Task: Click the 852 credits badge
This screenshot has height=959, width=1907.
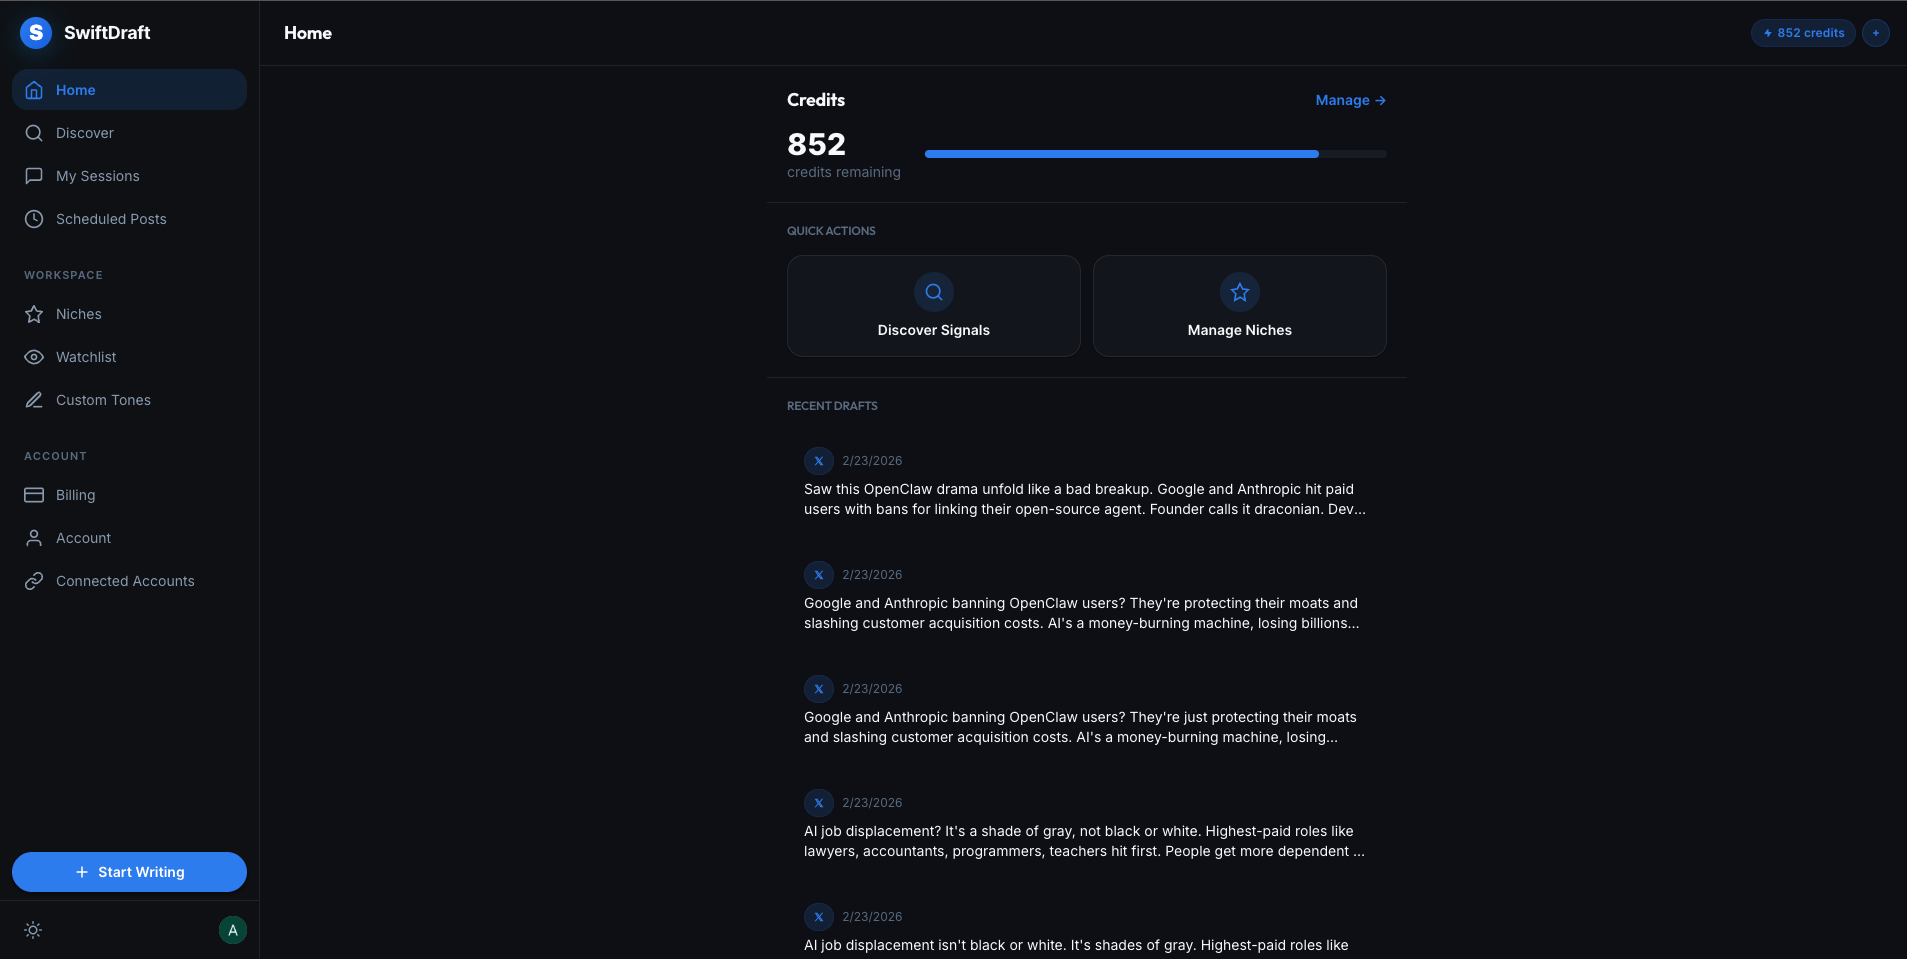Action: coord(1802,32)
